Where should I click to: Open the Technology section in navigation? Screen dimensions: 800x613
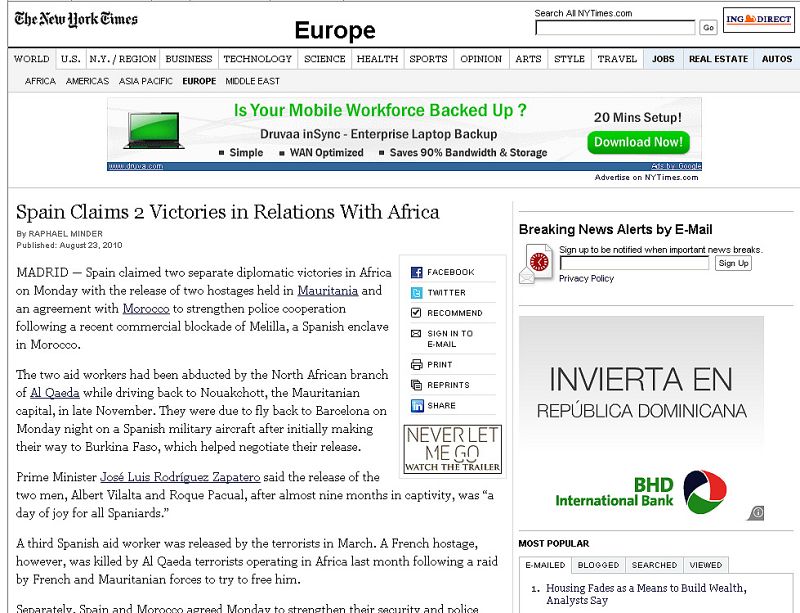[x=258, y=59]
